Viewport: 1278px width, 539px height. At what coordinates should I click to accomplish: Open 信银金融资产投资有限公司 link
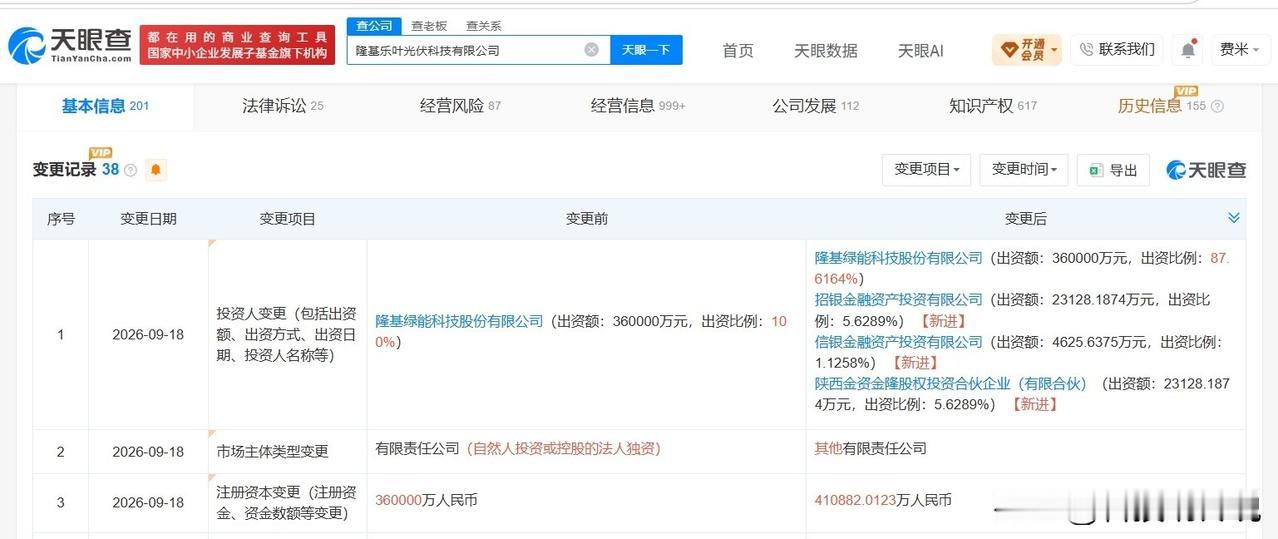click(x=899, y=342)
